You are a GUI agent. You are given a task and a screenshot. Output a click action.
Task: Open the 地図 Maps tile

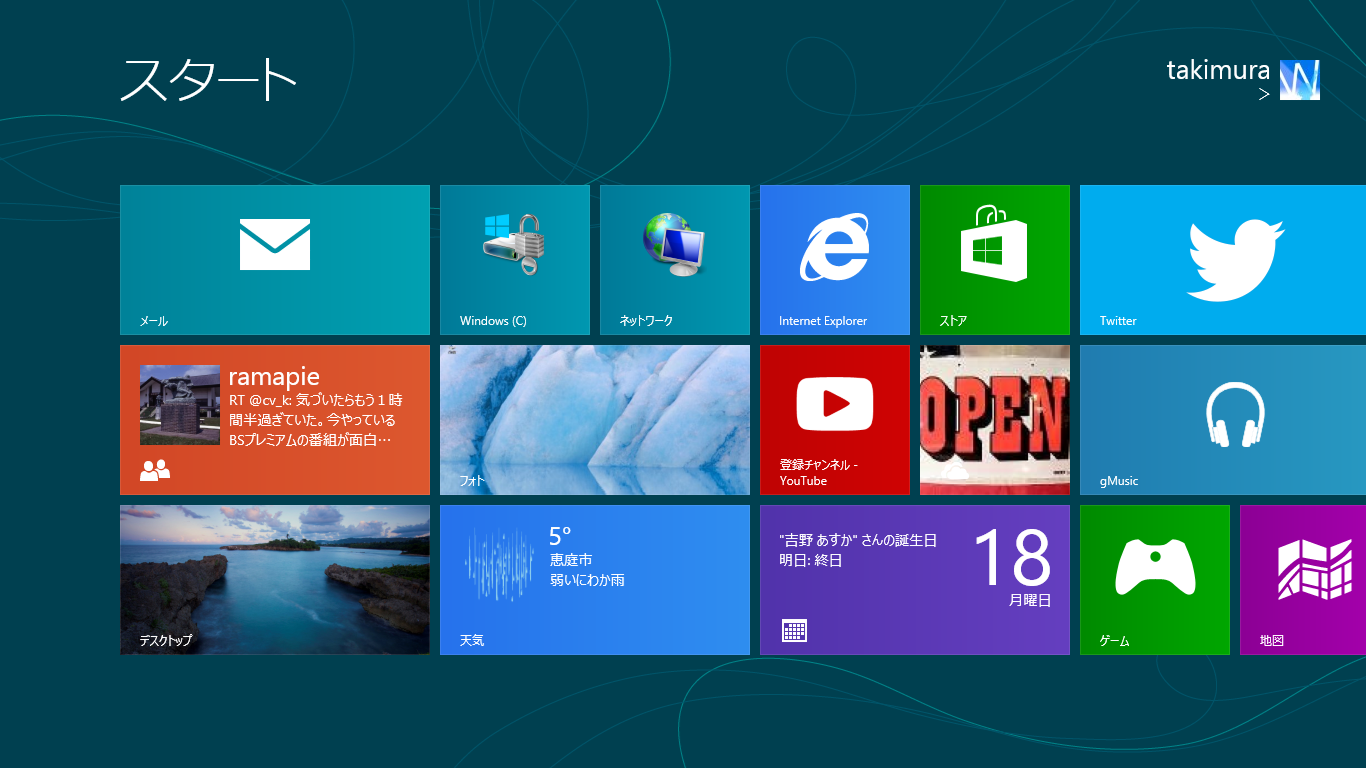coord(1303,580)
